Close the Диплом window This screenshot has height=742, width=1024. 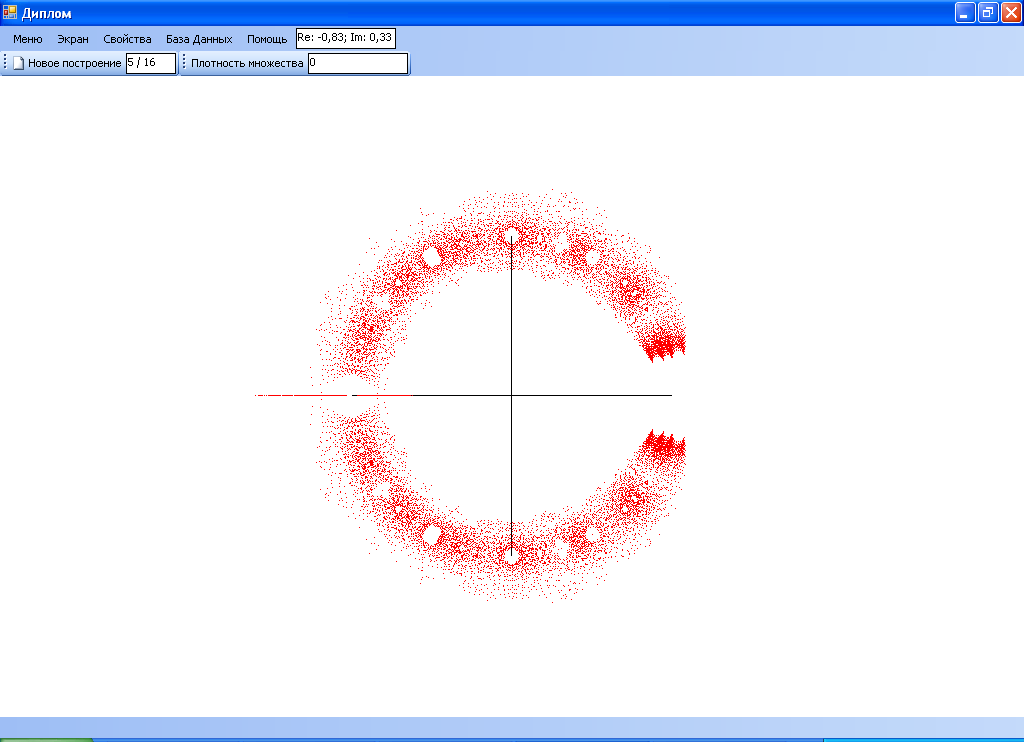pyautogui.click(x=1011, y=13)
